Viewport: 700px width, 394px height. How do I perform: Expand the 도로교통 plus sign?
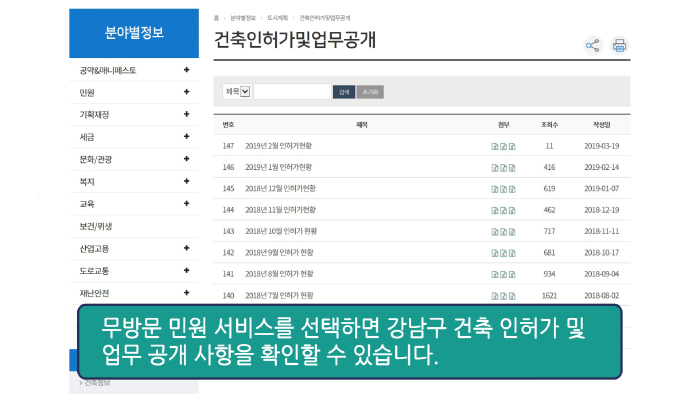[187, 270]
